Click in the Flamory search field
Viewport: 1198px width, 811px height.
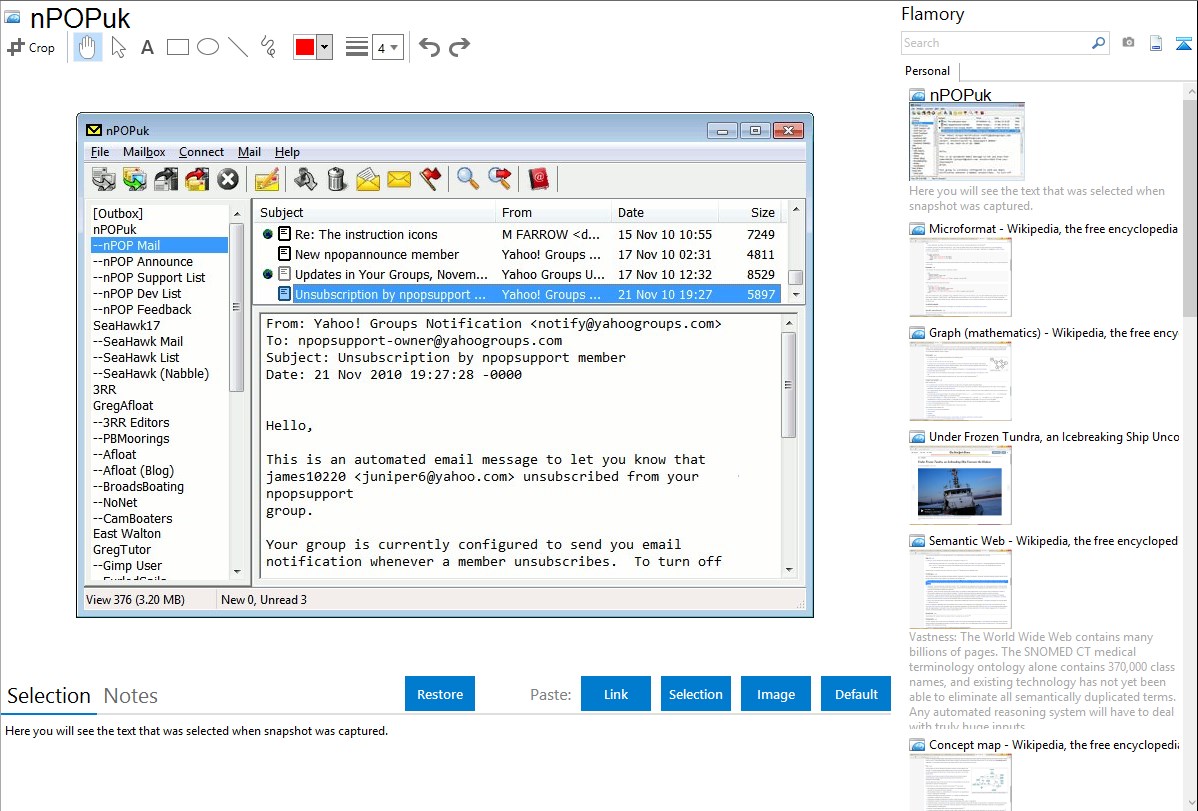pos(994,43)
